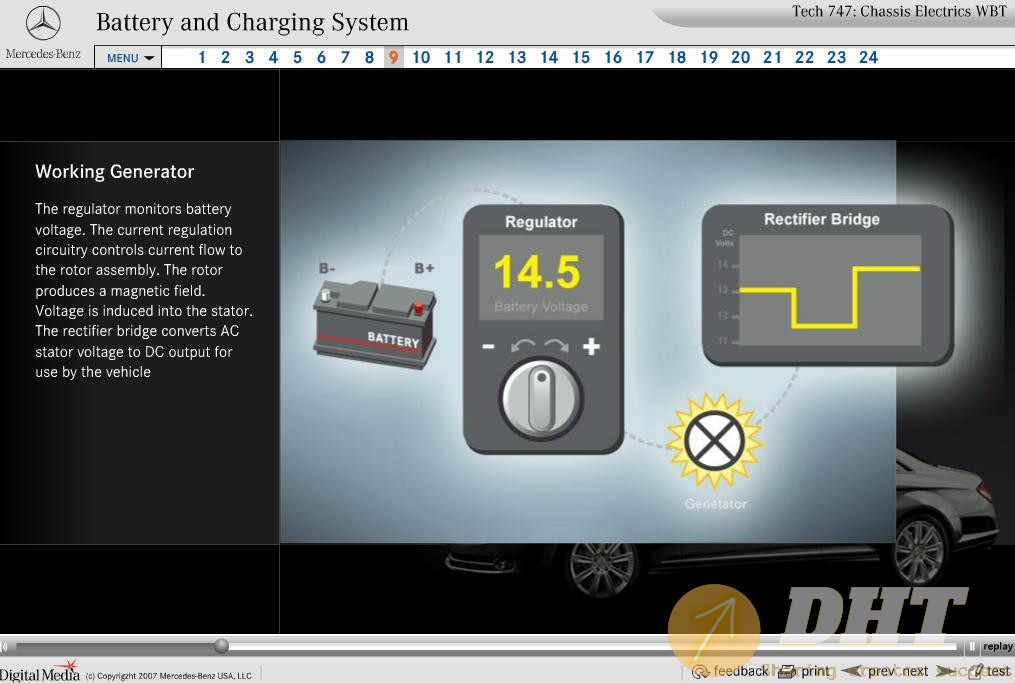
Task: Open the feedback link
Action: pyautogui.click(x=731, y=671)
